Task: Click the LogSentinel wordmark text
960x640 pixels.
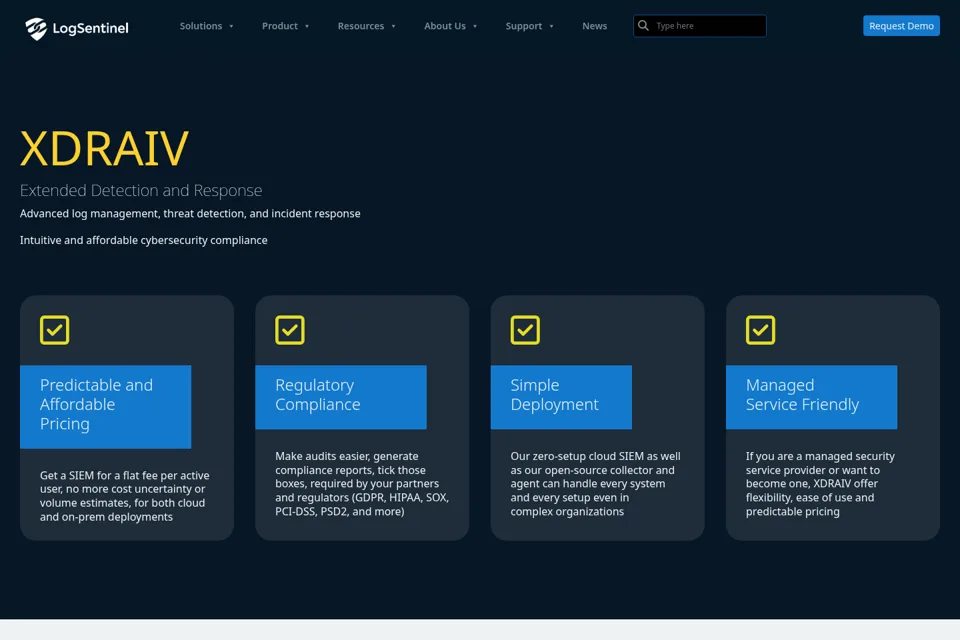Action: 91,28
